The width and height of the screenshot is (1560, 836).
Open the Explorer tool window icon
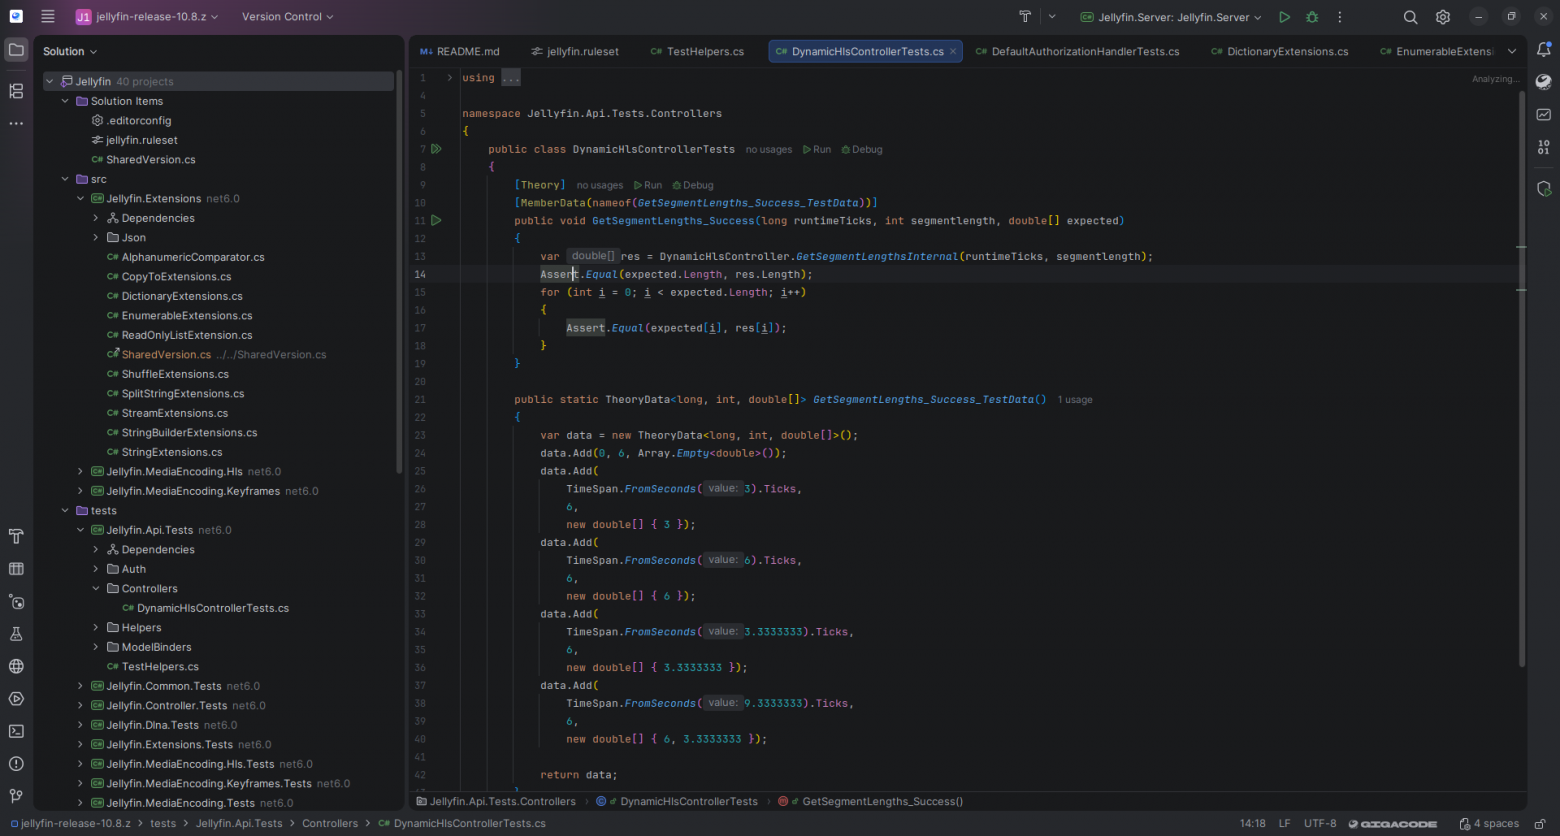[x=16, y=50]
